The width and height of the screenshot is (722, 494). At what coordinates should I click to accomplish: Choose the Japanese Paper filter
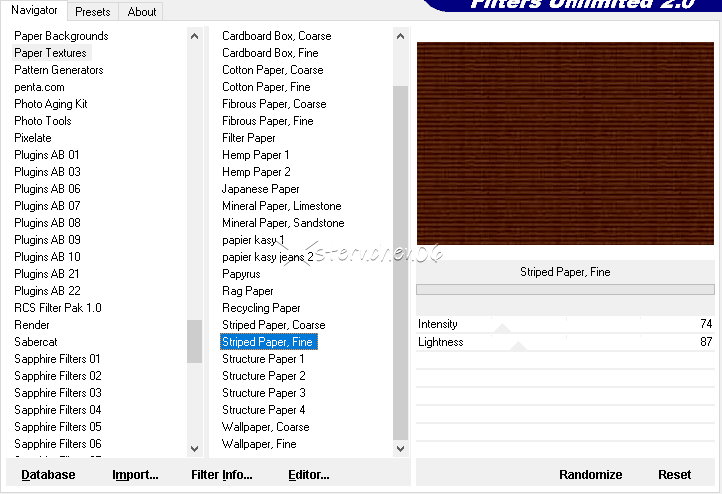[260, 189]
